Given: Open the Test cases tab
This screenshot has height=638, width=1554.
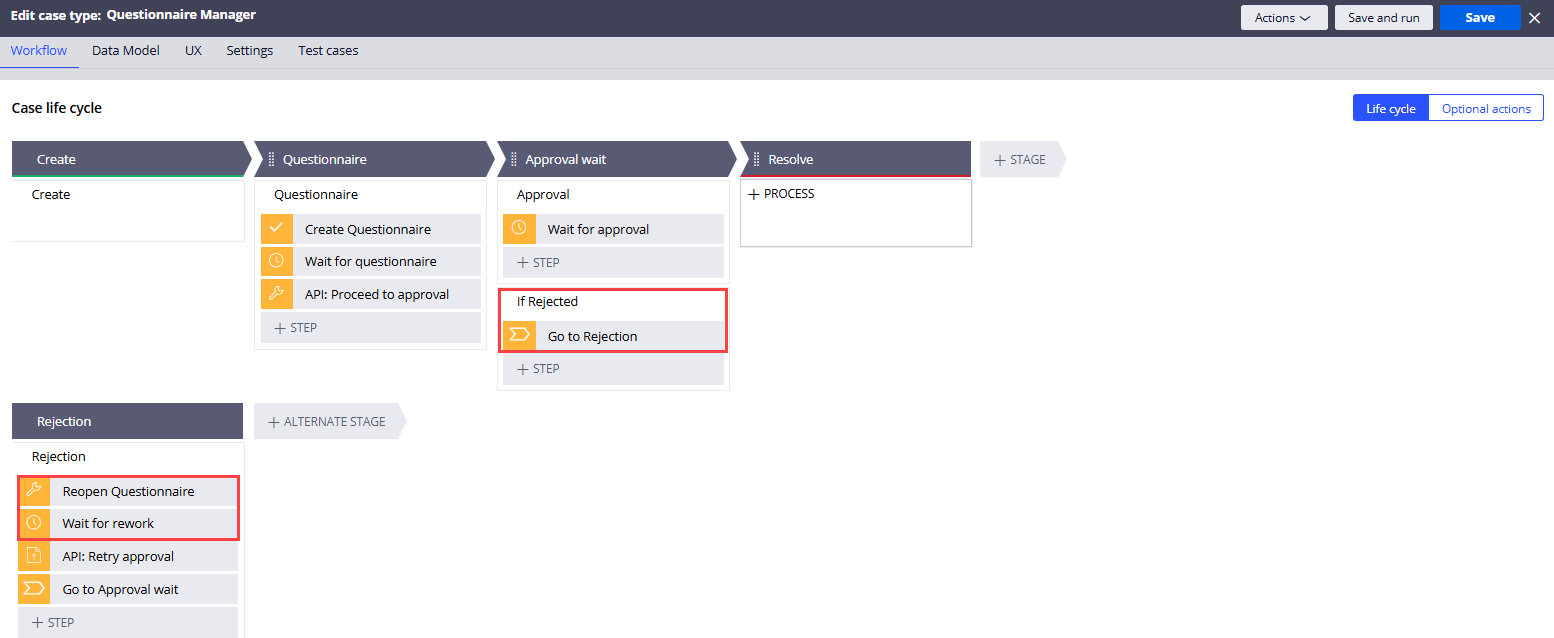Looking at the screenshot, I should pos(328,50).
